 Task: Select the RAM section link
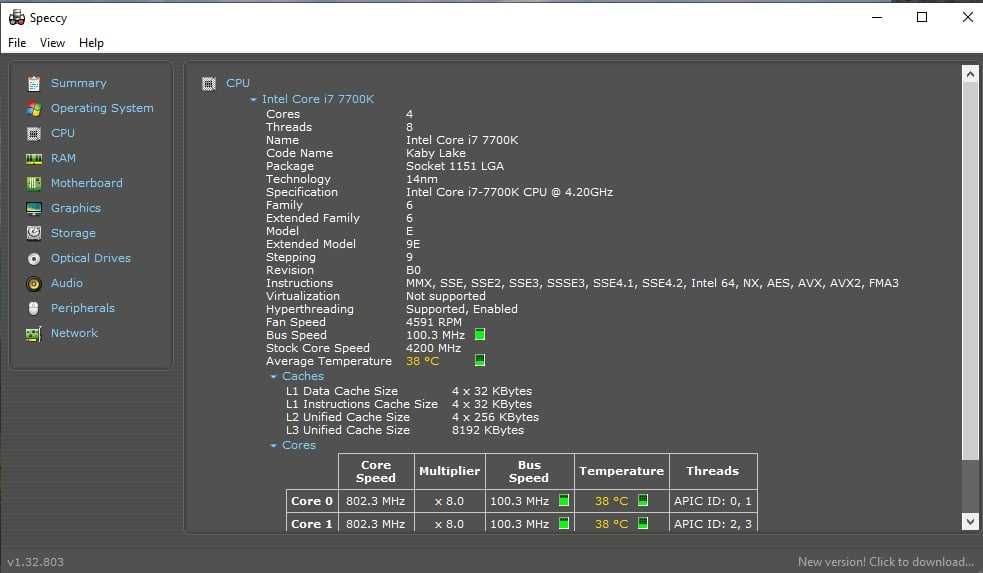(63, 159)
